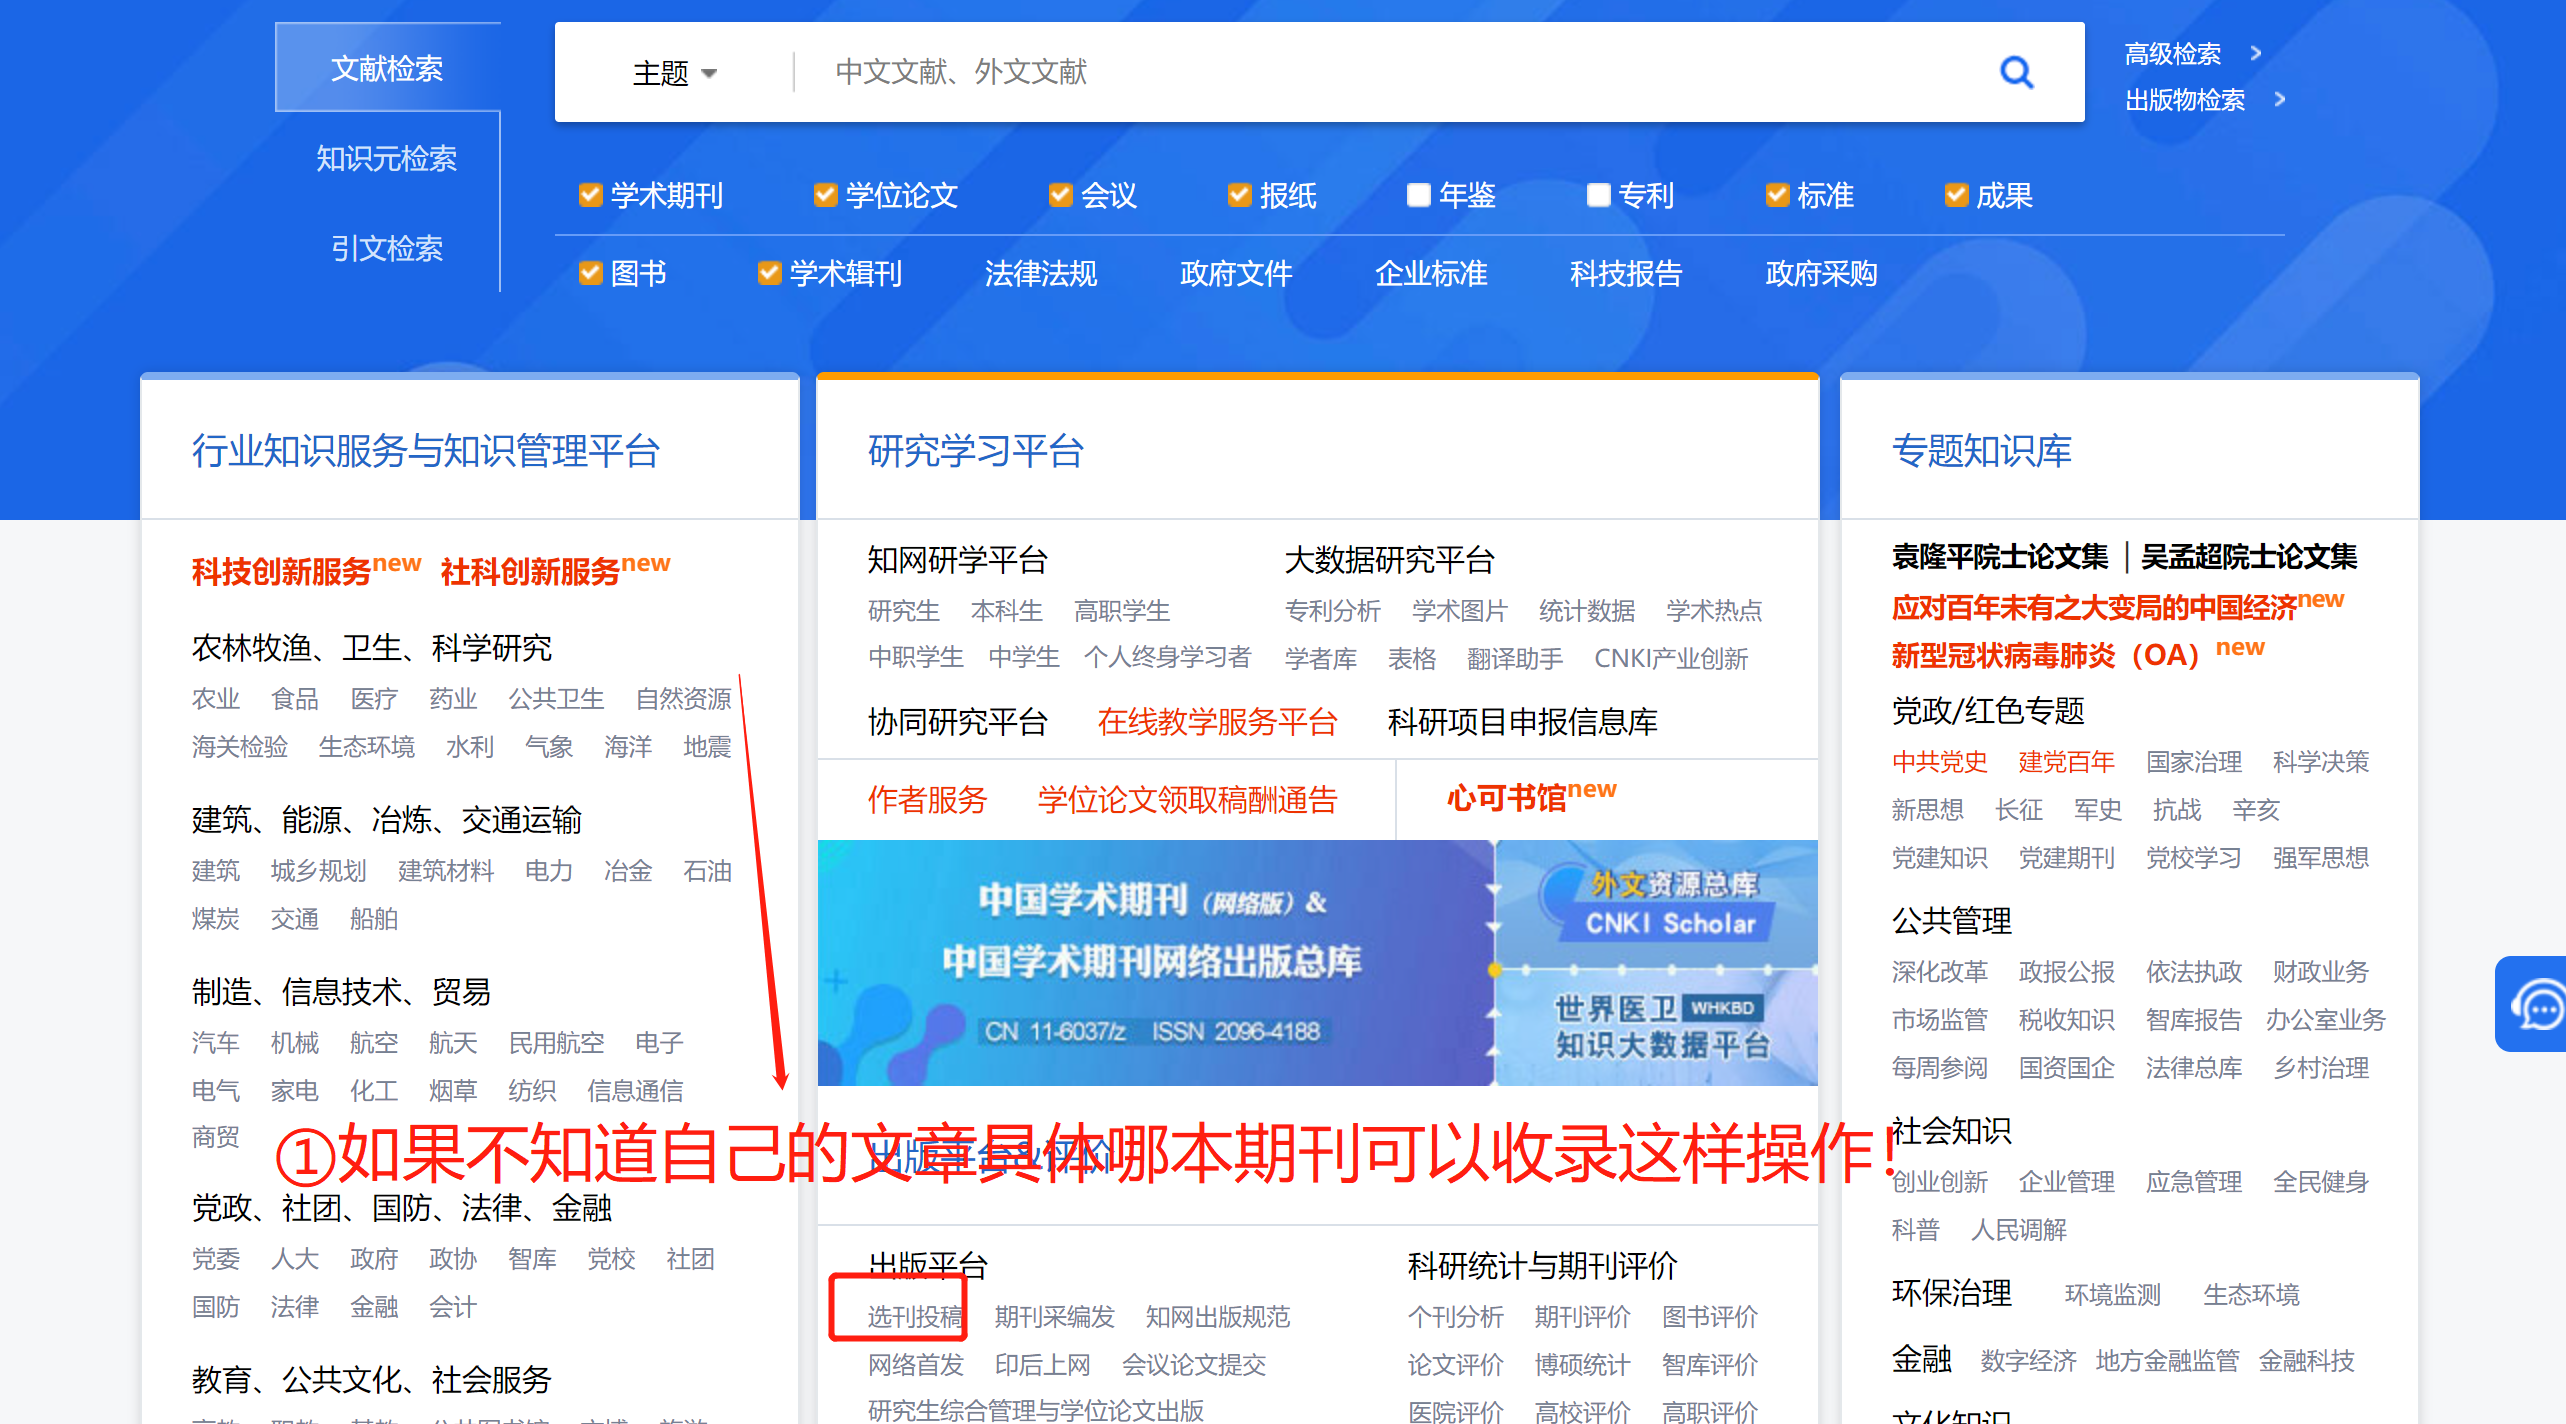Image resolution: width=2566 pixels, height=1424 pixels.
Task: Open the 翻译助手 link
Action: (1515, 658)
